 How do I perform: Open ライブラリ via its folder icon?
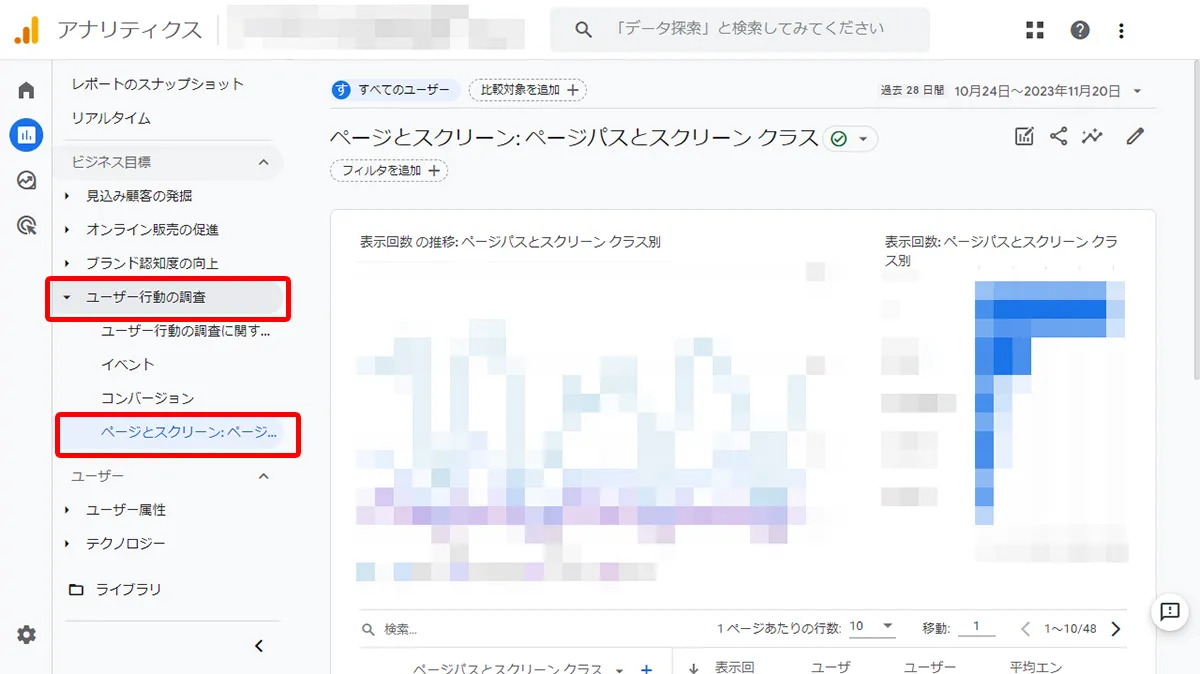[x=77, y=589]
